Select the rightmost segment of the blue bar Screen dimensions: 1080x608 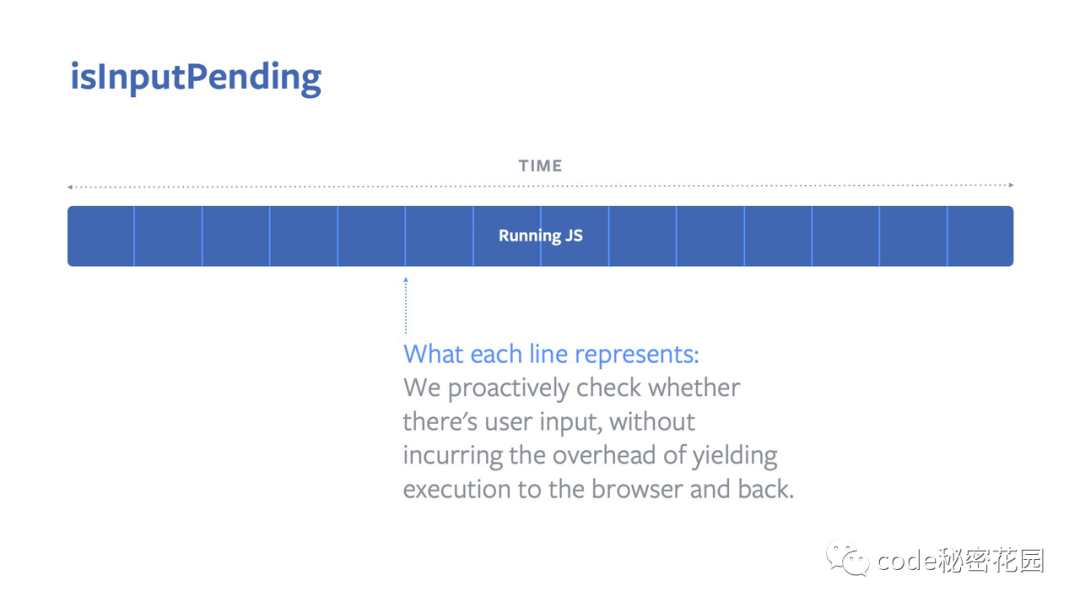(980, 236)
